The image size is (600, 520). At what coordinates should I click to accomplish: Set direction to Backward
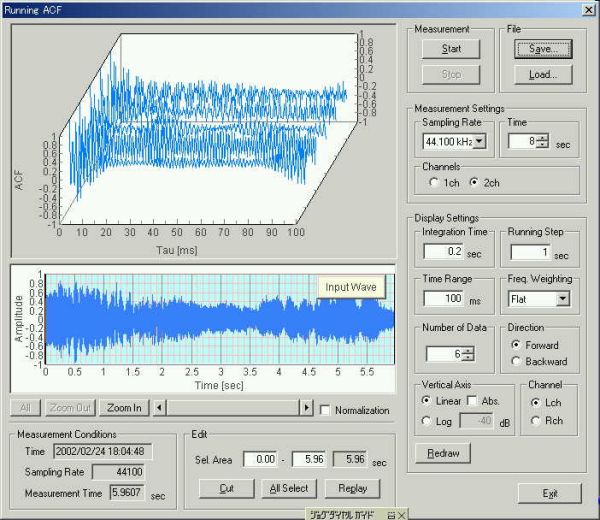coord(515,361)
